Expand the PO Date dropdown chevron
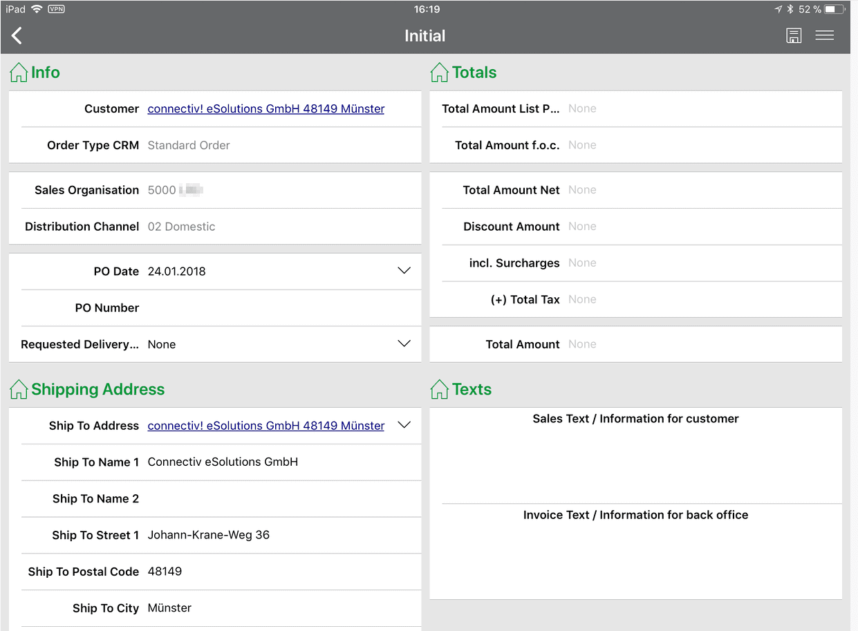This screenshot has height=631, width=858. point(404,271)
